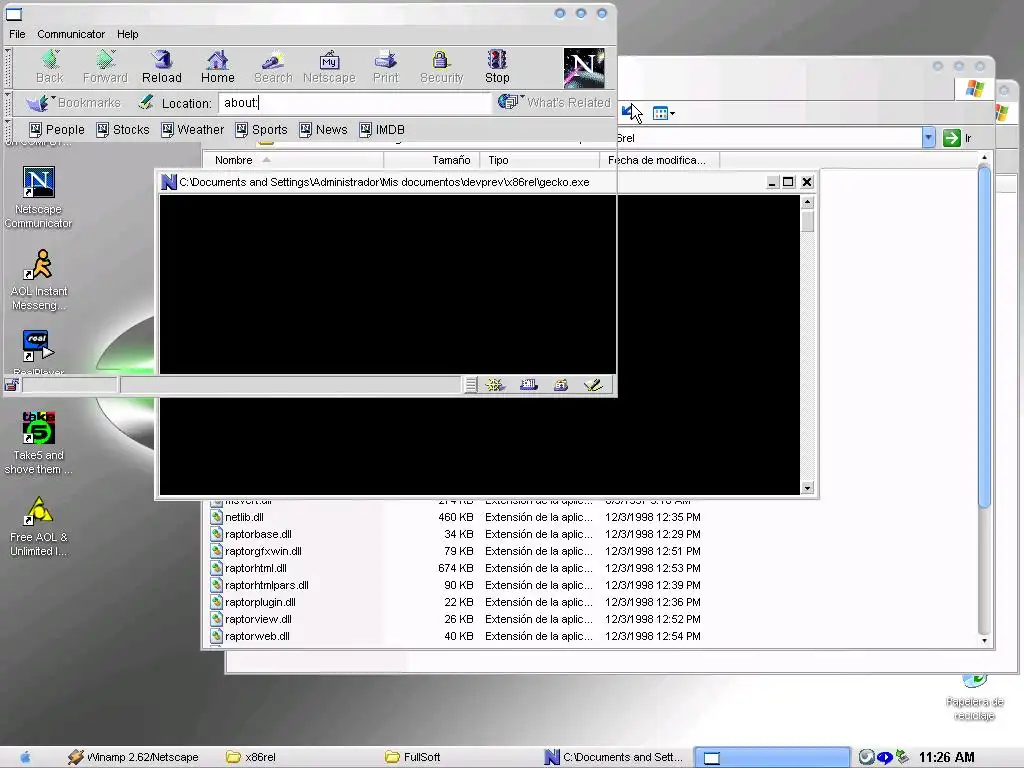Go to Home page in Netscape

[217, 67]
